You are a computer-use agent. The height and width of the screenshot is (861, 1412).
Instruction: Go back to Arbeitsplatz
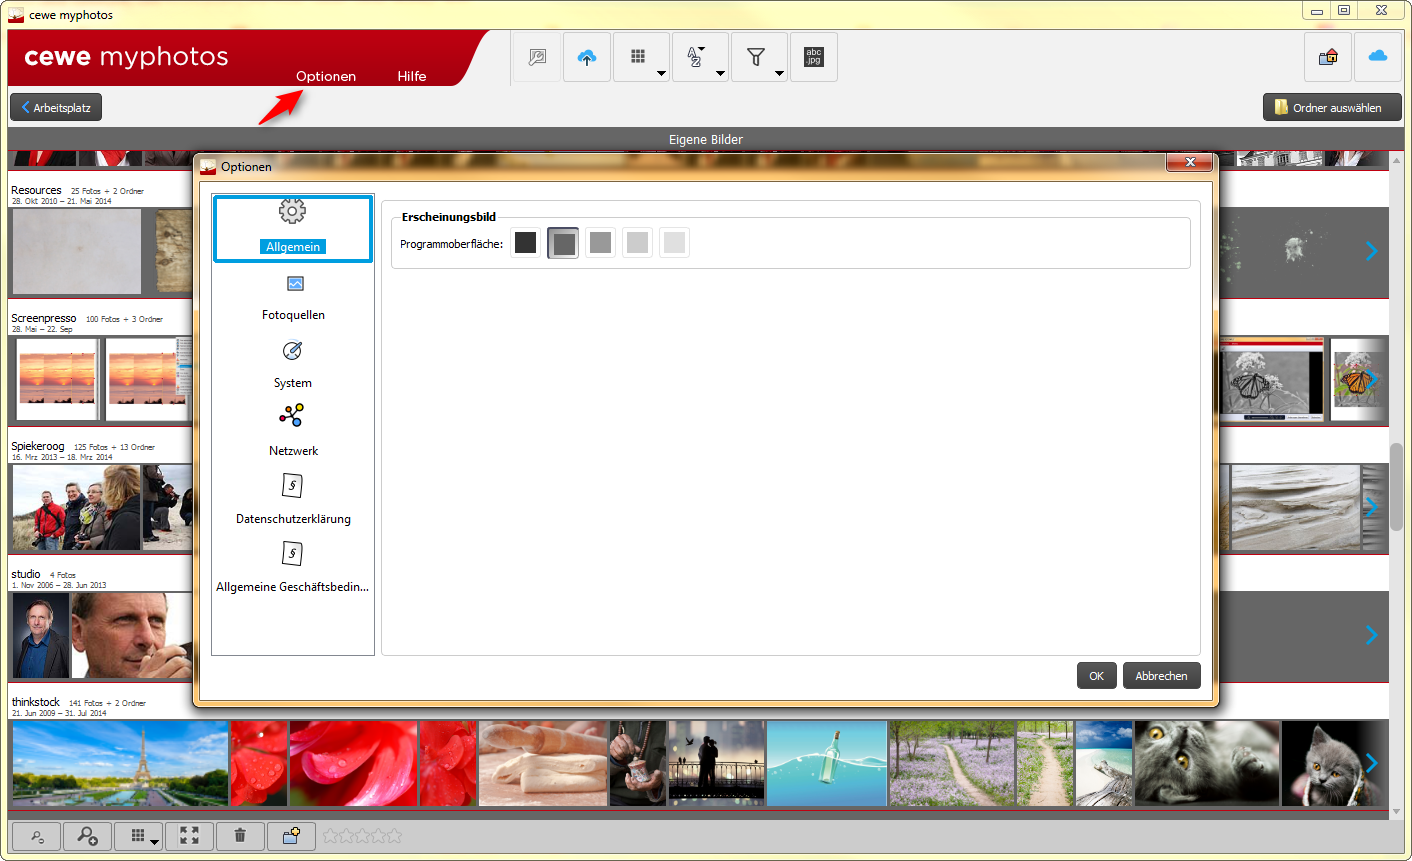[x=56, y=107]
